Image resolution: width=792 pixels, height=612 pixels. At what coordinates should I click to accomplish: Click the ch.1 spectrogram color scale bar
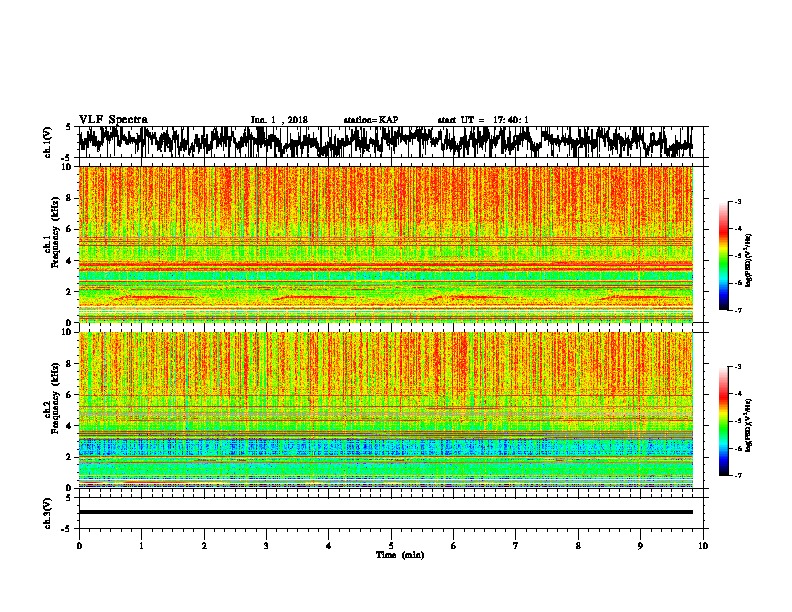coord(723,256)
